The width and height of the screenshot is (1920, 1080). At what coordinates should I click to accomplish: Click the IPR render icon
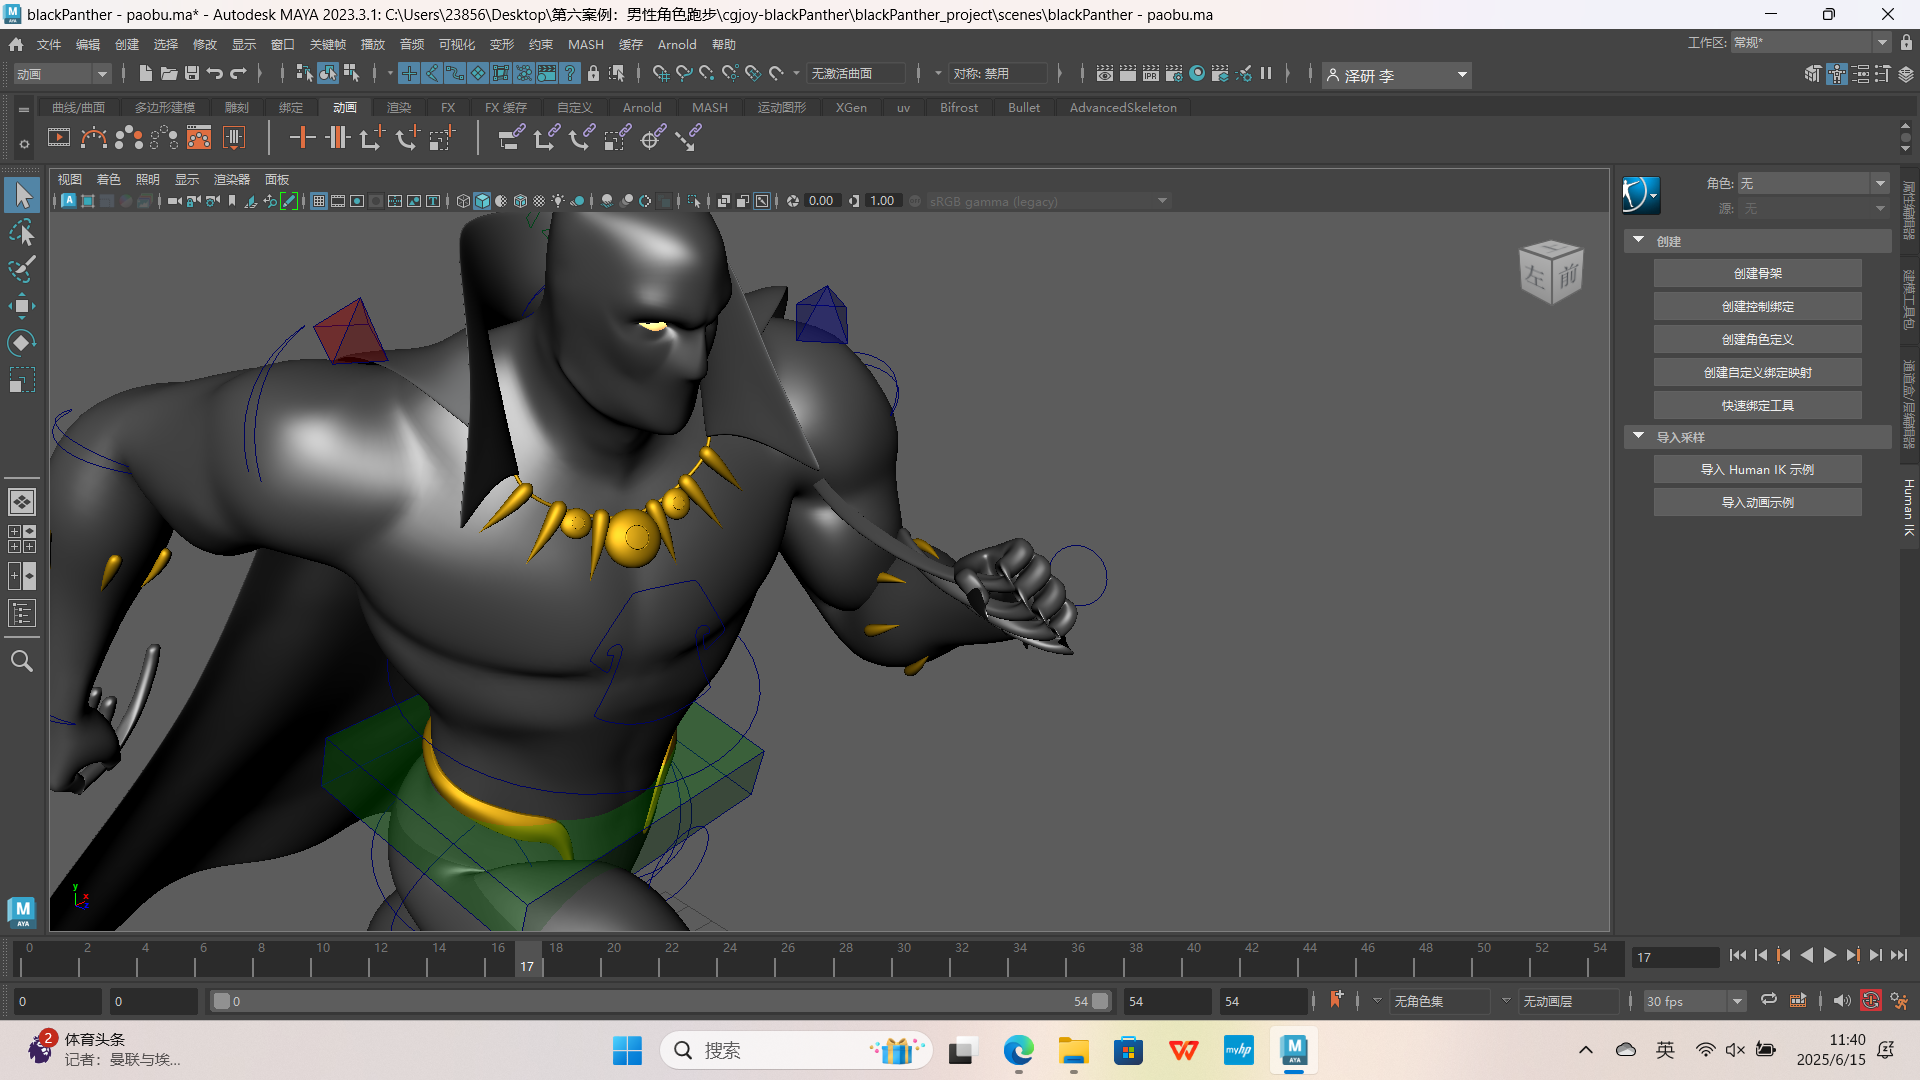point(1151,73)
